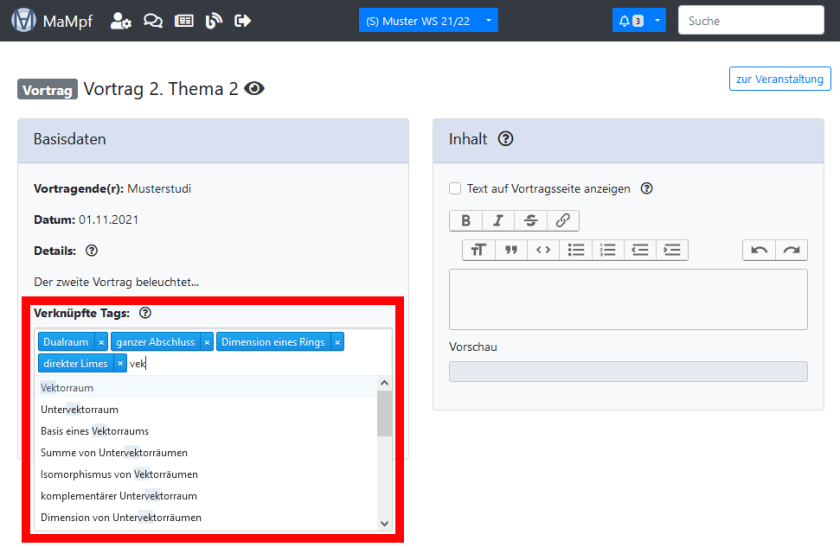Image resolution: width=840 pixels, height=547 pixels.
Task: Open user profile settings icon in navbar
Action: [120, 21]
